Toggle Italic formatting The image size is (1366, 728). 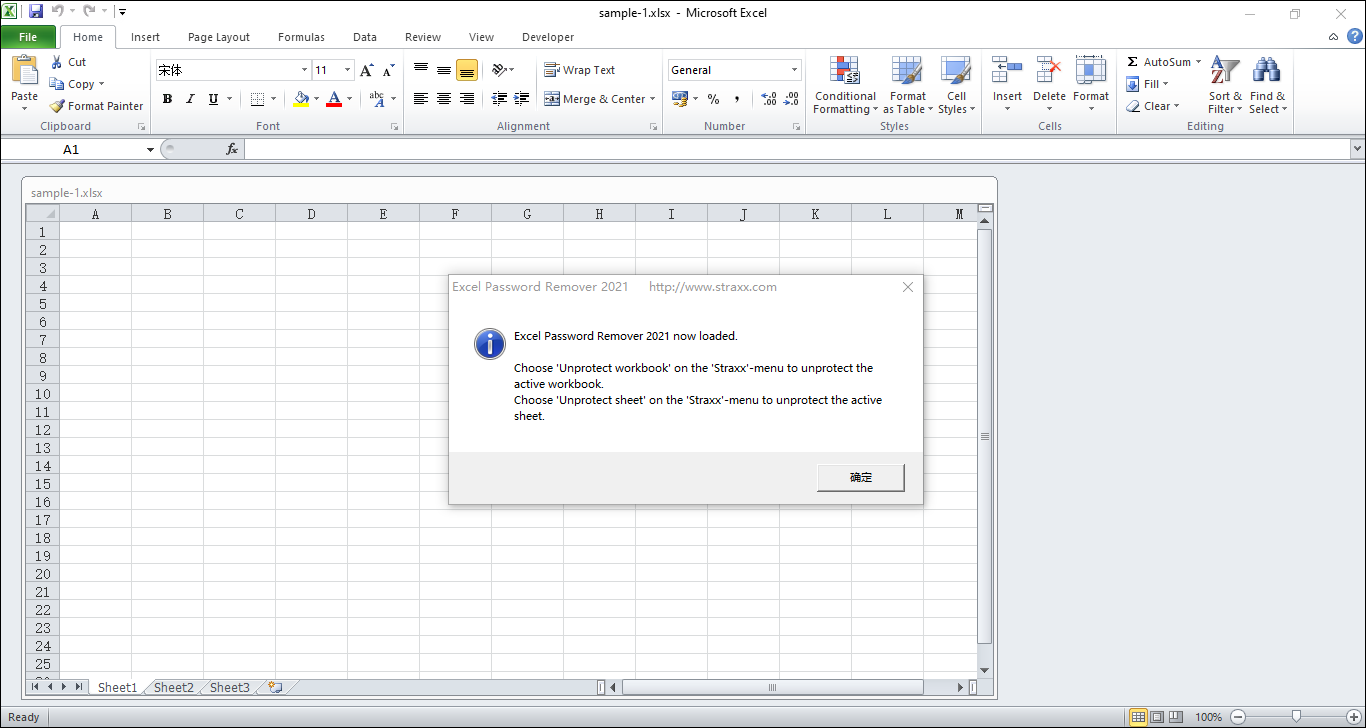[190, 99]
